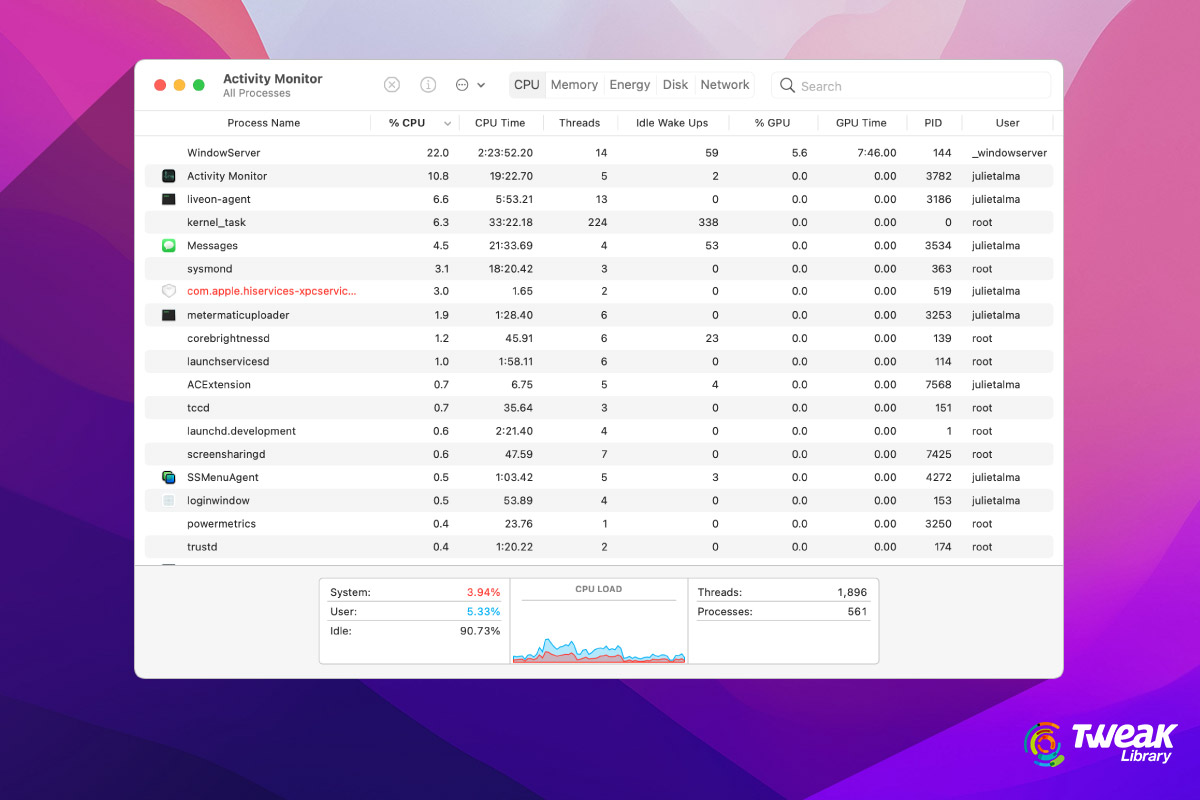
Task: Click the loginwindow process icon
Action: (168, 500)
